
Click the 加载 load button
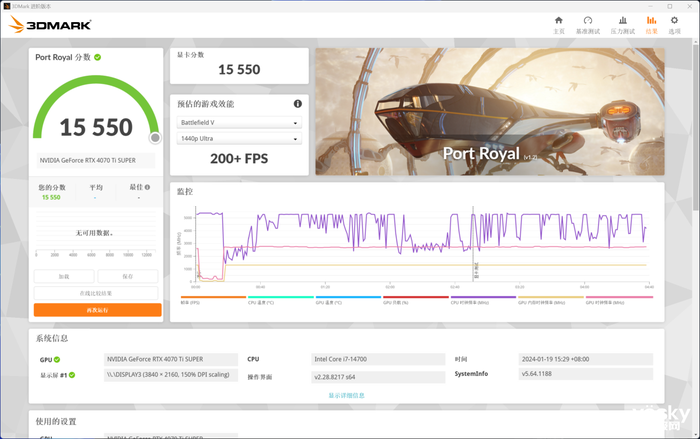coord(64,276)
